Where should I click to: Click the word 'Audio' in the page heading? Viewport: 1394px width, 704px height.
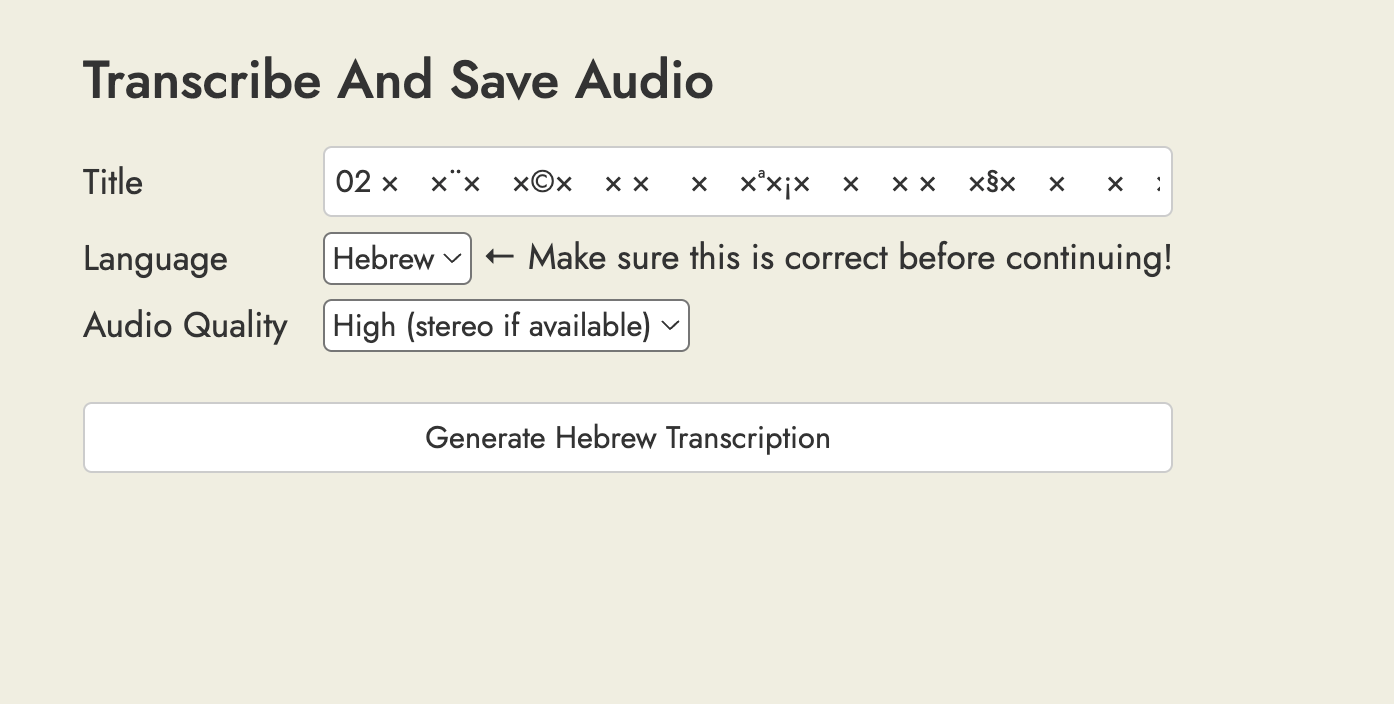tap(644, 81)
